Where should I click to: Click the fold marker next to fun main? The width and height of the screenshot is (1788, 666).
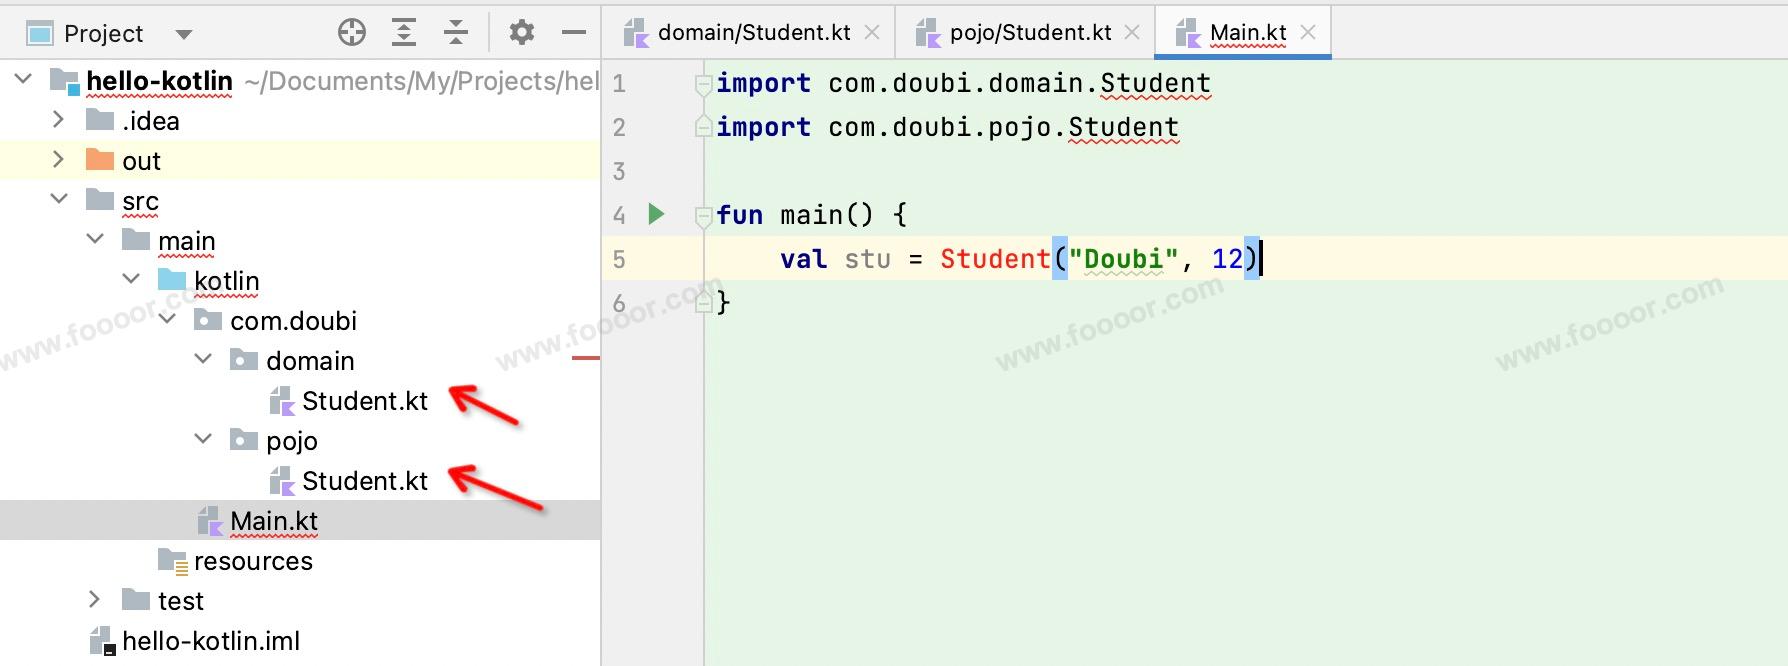tap(703, 215)
